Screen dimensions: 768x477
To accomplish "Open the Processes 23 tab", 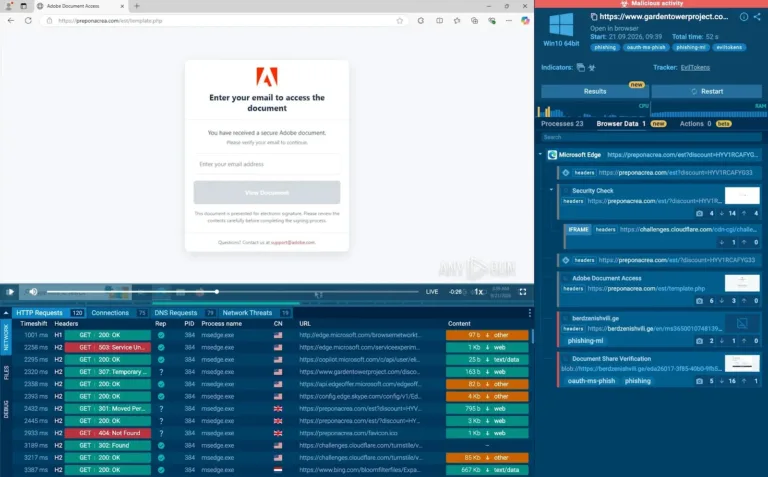I will [562, 124].
